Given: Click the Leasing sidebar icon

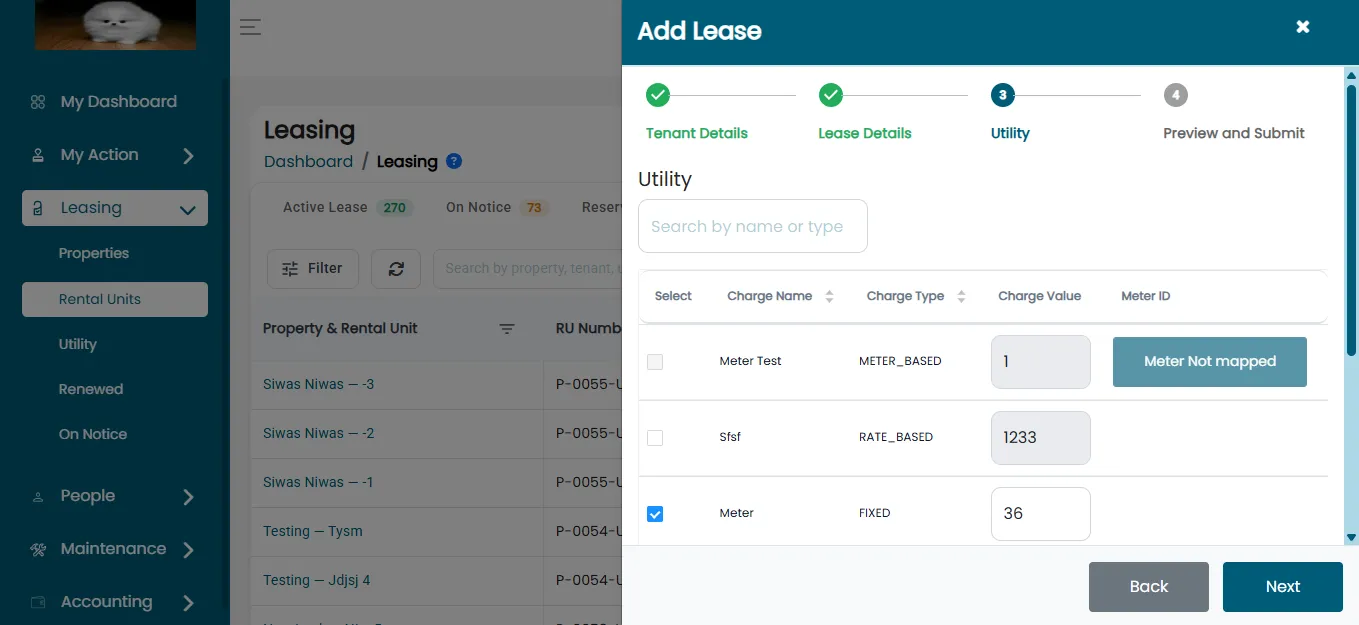Looking at the screenshot, I should (38, 208).
